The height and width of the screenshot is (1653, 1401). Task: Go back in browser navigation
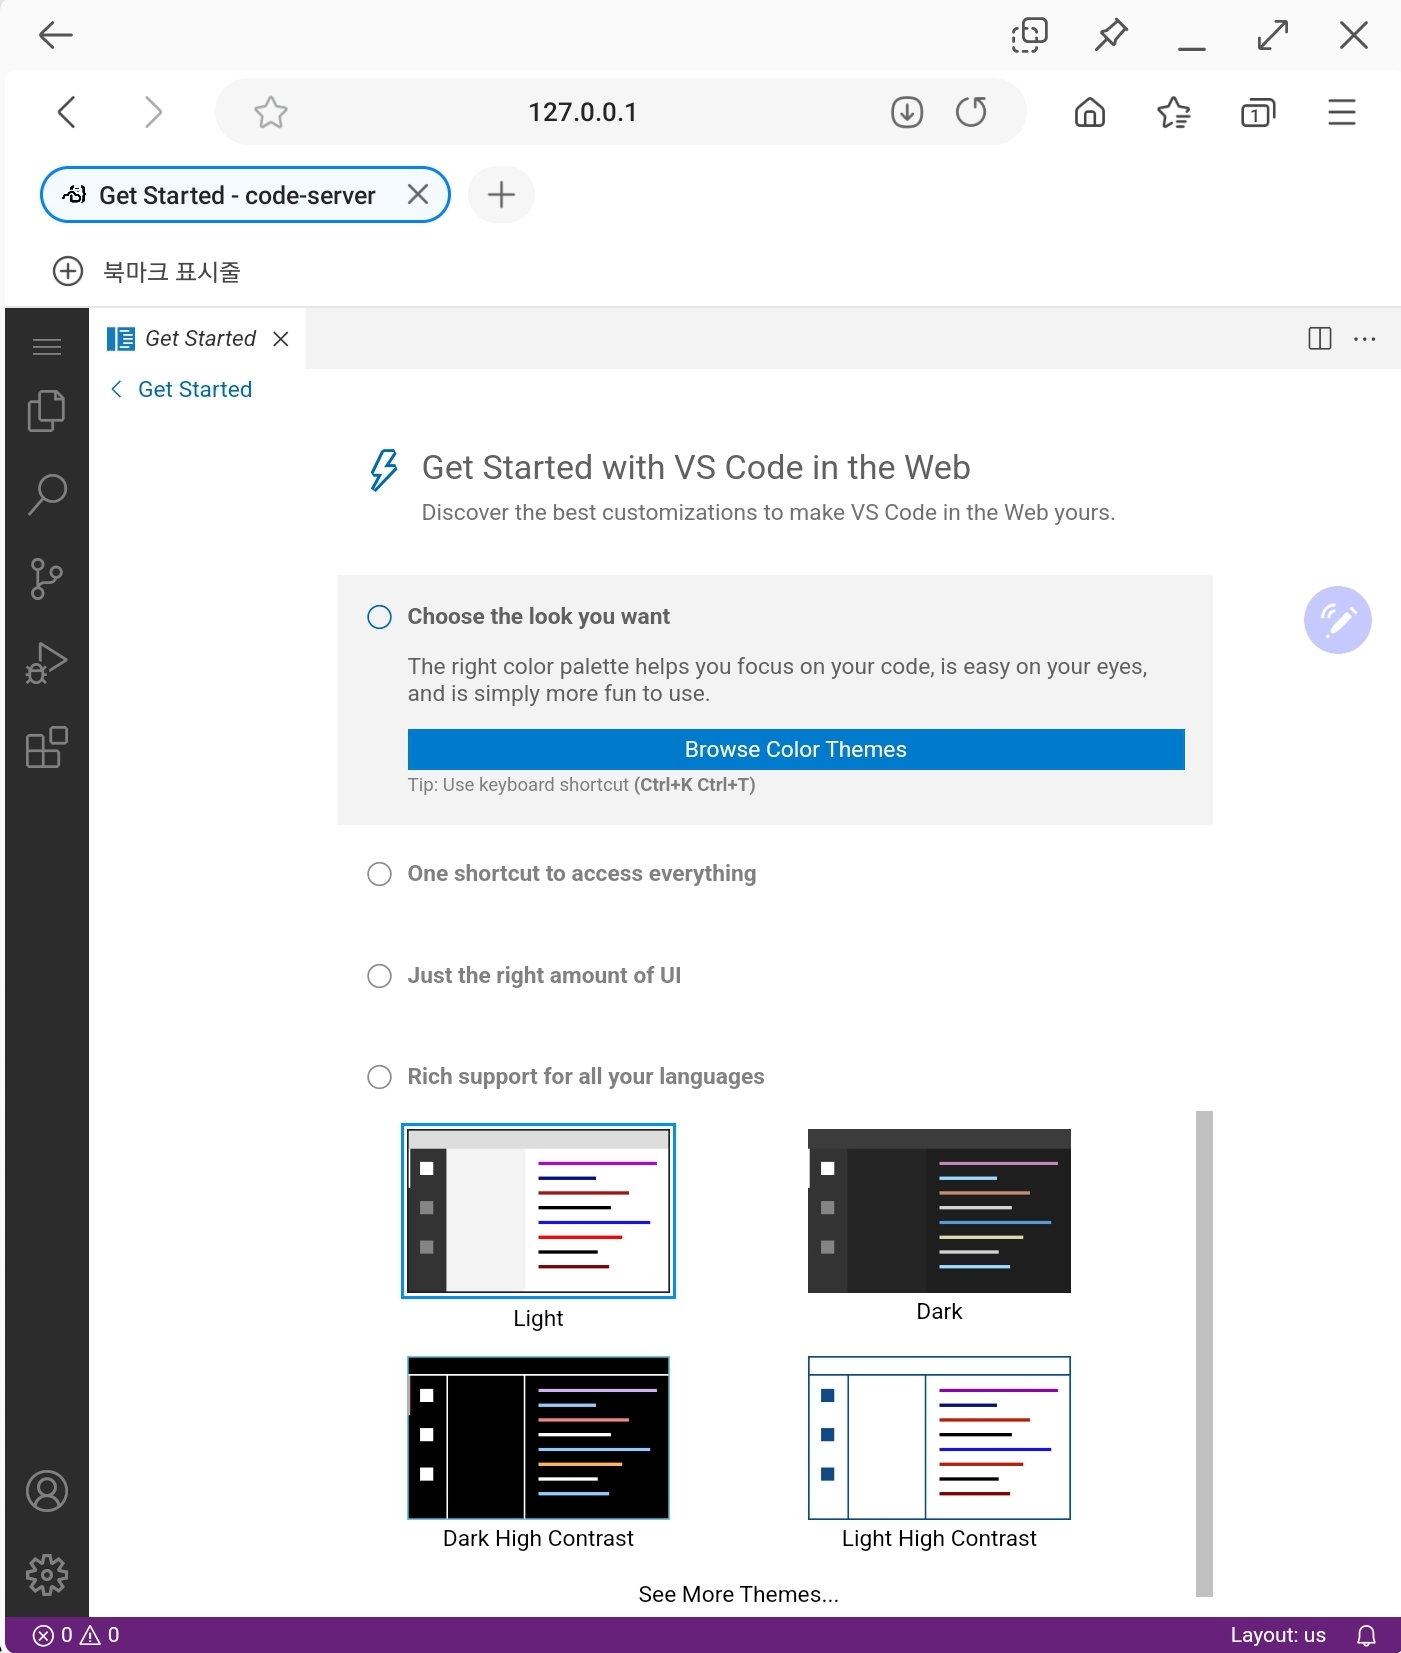tap(67, 112)
